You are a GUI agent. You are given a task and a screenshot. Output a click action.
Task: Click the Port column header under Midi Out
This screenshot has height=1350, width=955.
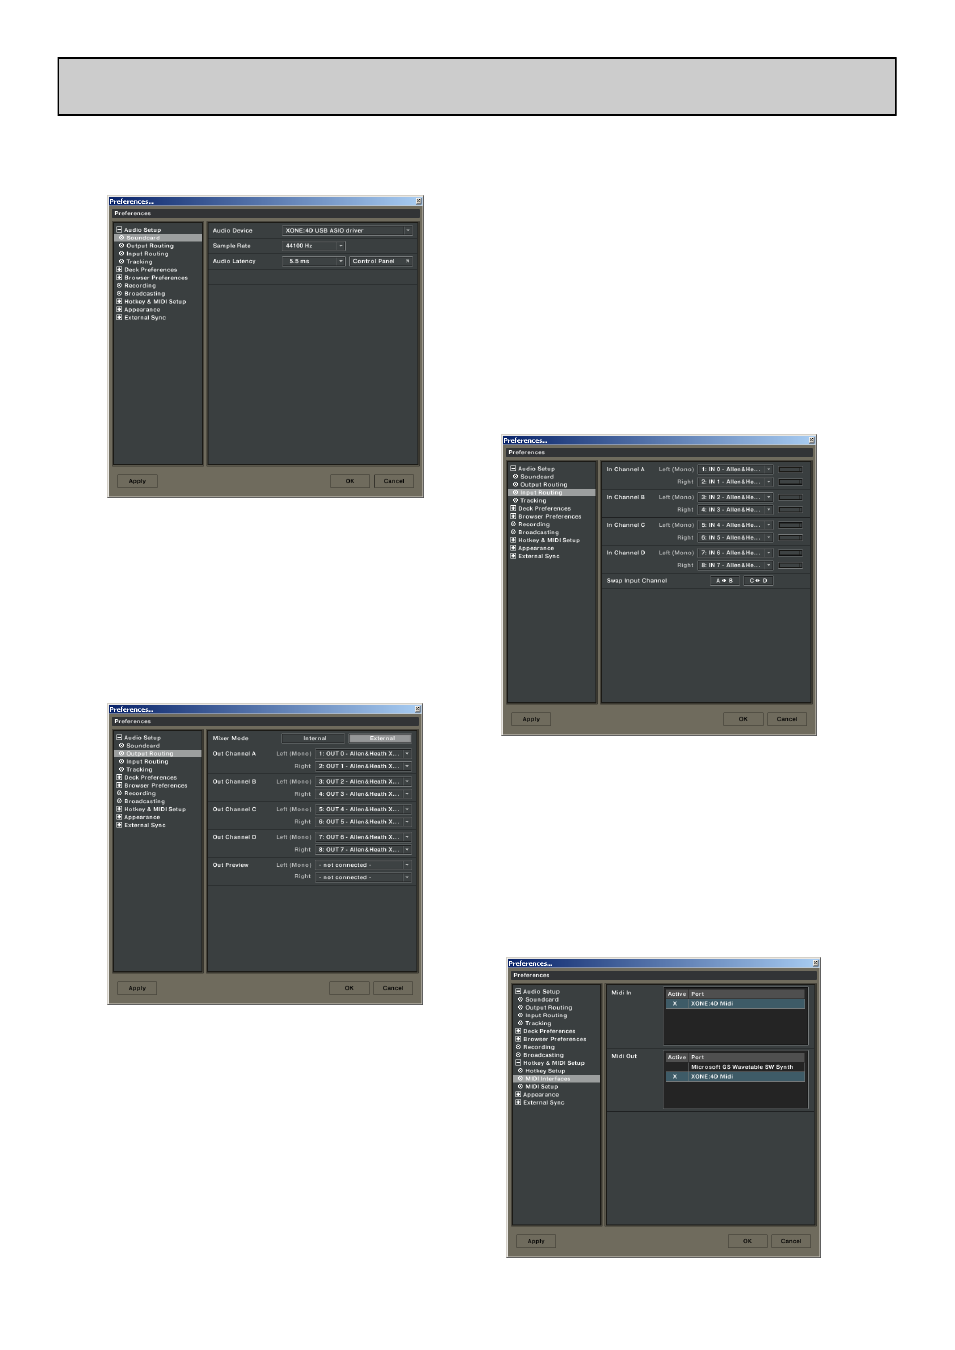747,1057
